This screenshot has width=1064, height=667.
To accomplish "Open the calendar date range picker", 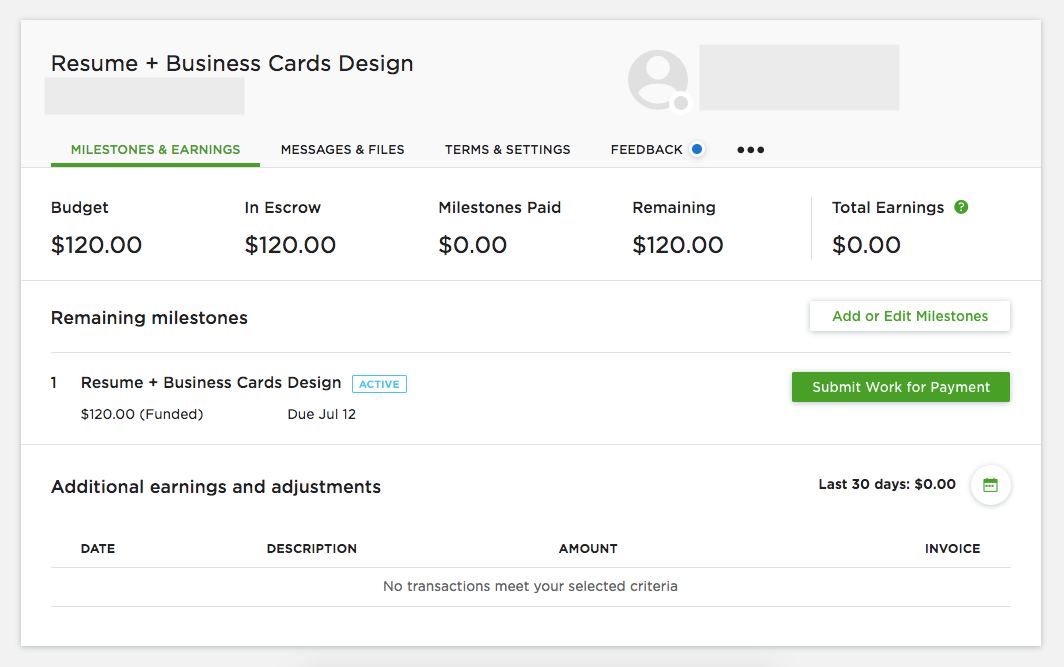I will 990,485.
